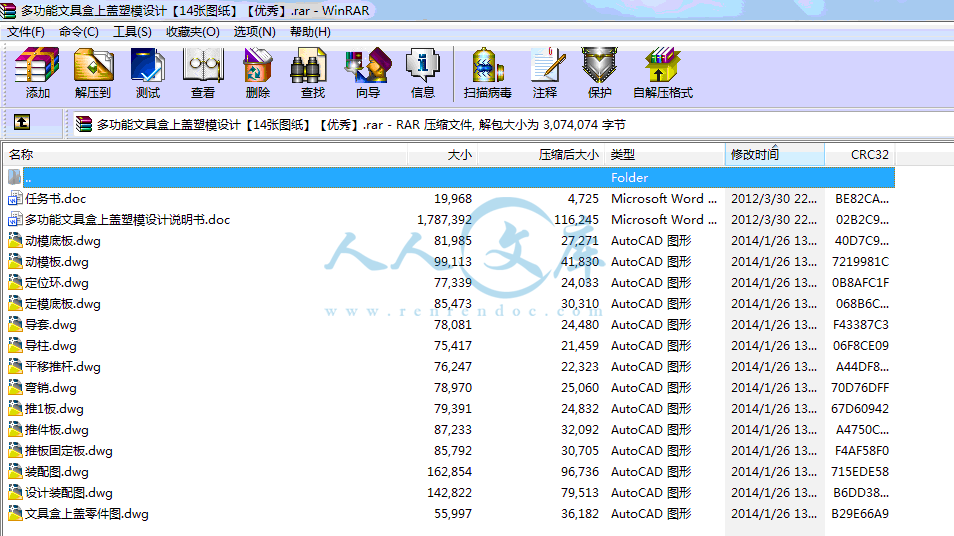Select the 弯销.dwg file name
Screen dimensions: 954x536
click(x=50, y=388)
